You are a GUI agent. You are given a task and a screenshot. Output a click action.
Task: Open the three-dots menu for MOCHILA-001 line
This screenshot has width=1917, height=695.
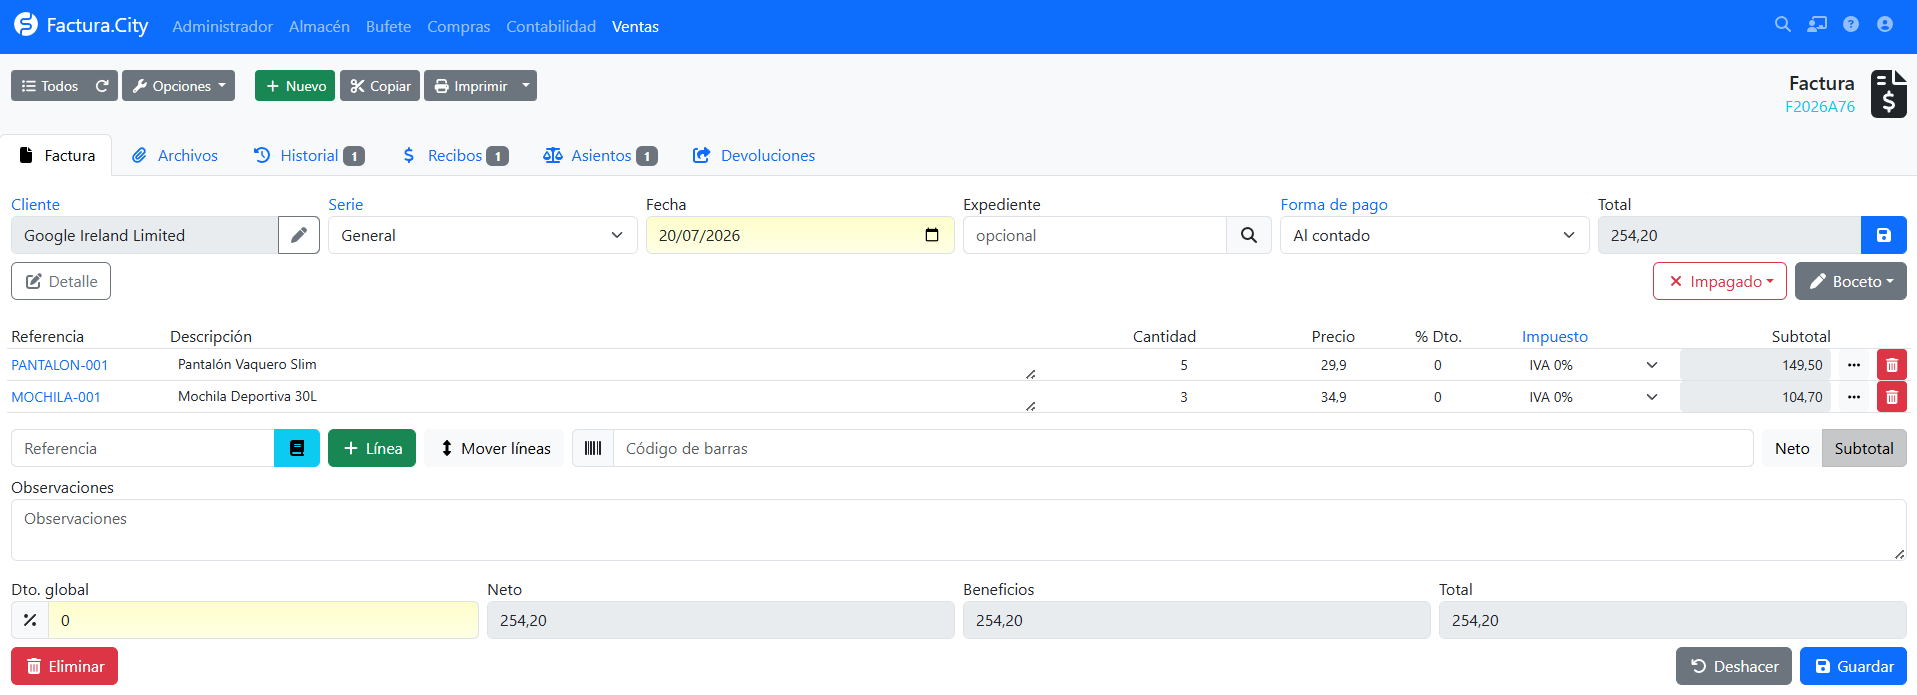click(1854, 397)
